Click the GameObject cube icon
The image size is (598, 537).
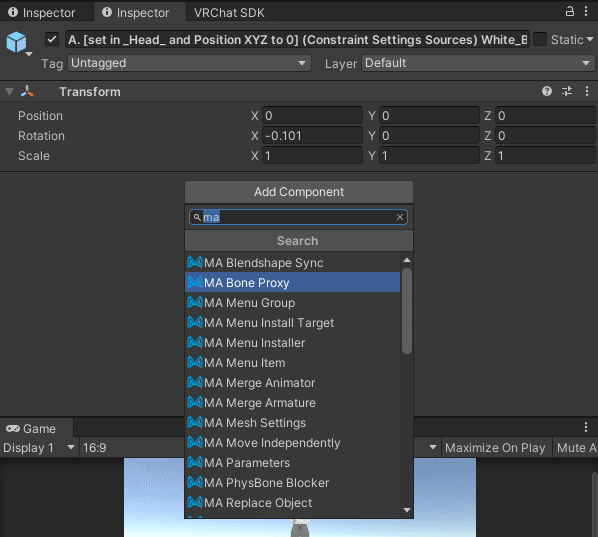[17, 42]
